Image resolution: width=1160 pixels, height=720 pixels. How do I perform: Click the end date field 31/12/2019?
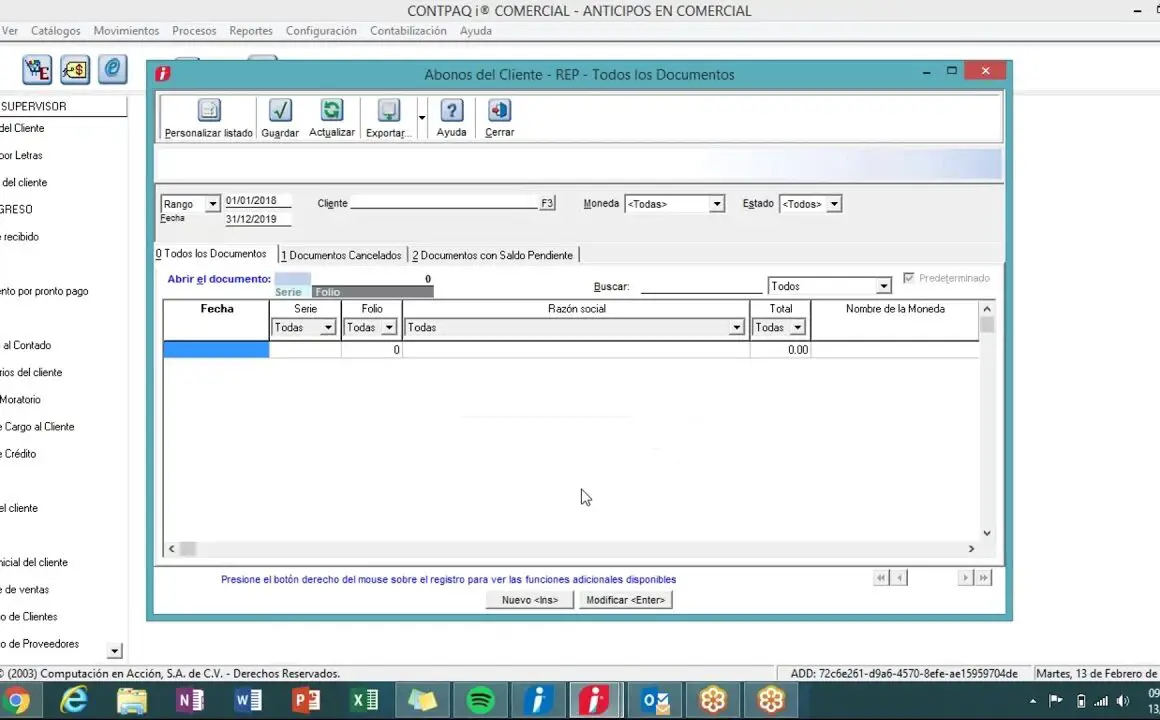point(258,219)
